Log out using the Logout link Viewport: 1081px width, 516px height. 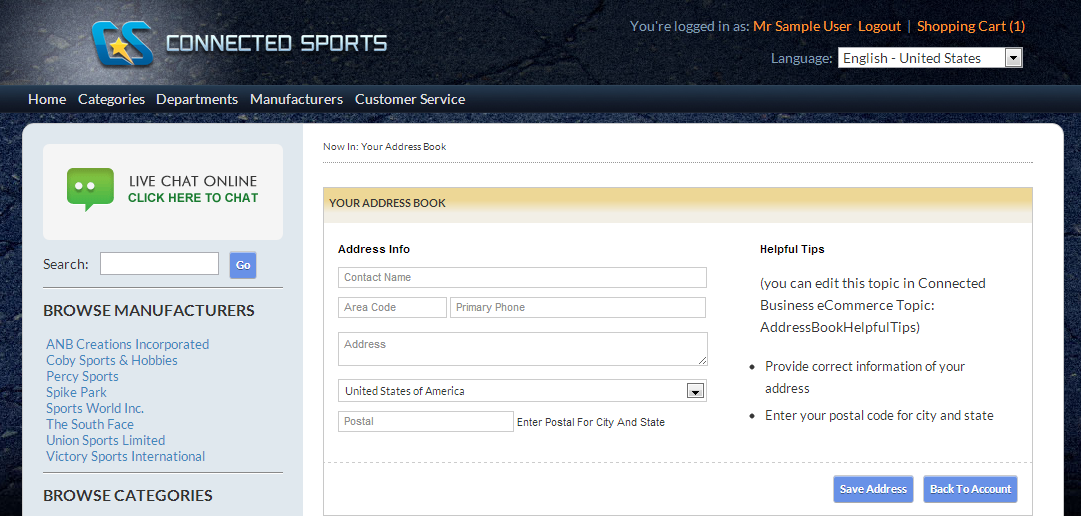tap(879, 26)
